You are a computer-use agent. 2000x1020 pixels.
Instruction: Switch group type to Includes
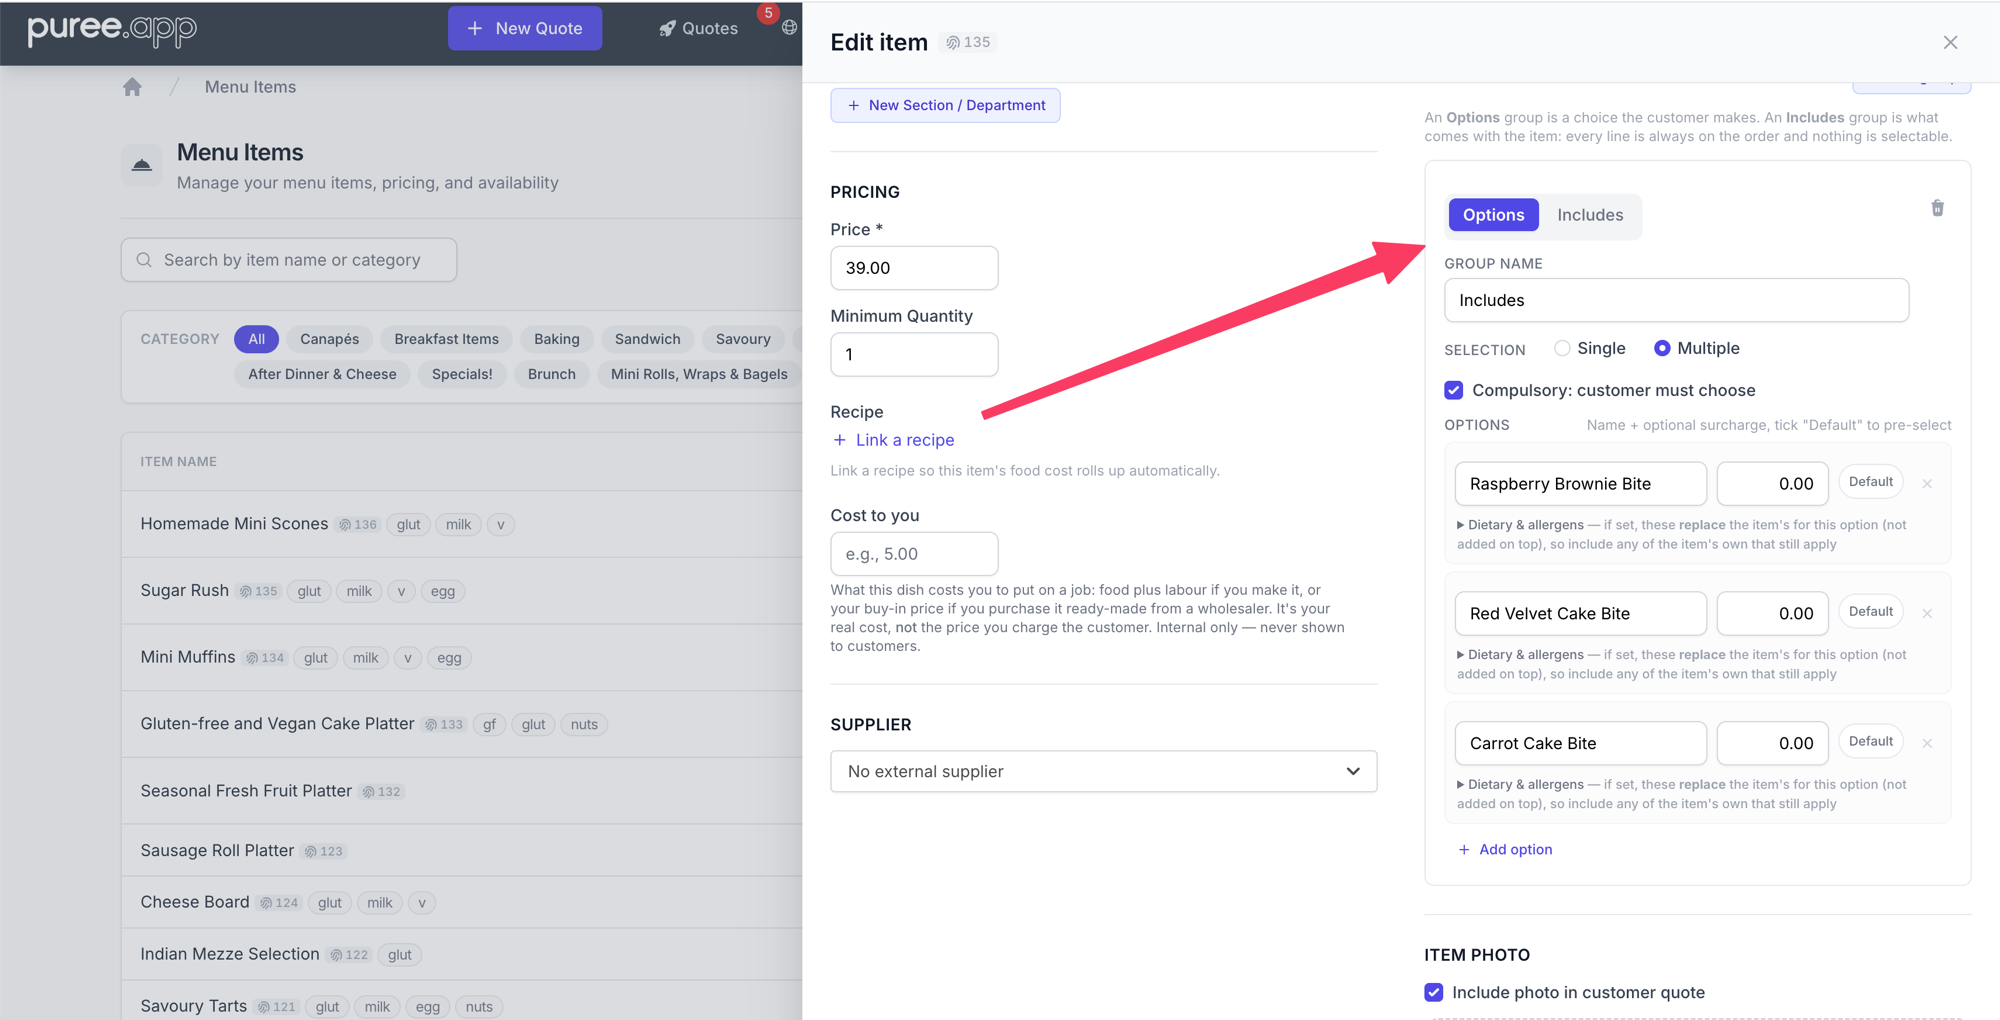pyautogui.click(x=1590, y=215)
